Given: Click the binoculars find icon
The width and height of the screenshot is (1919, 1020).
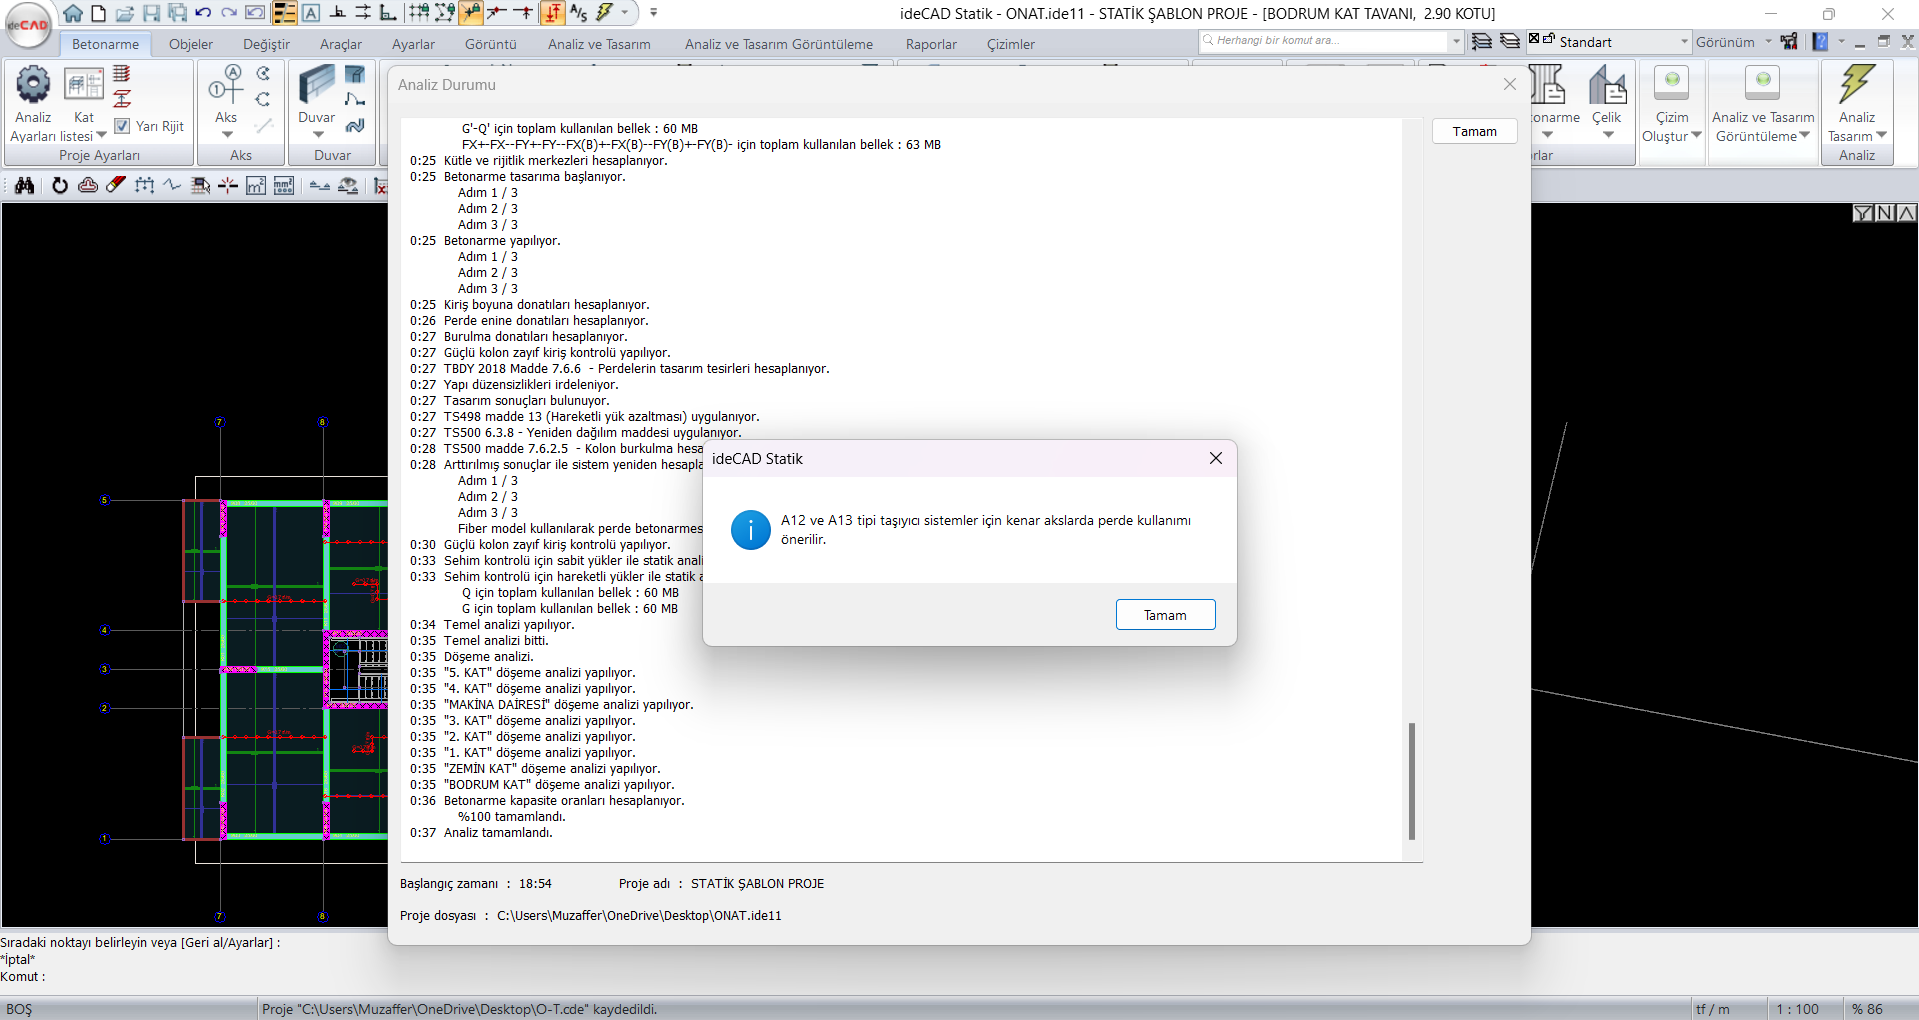Looking at the screenshot, I should pyautogui.click(x=24, y=185).
